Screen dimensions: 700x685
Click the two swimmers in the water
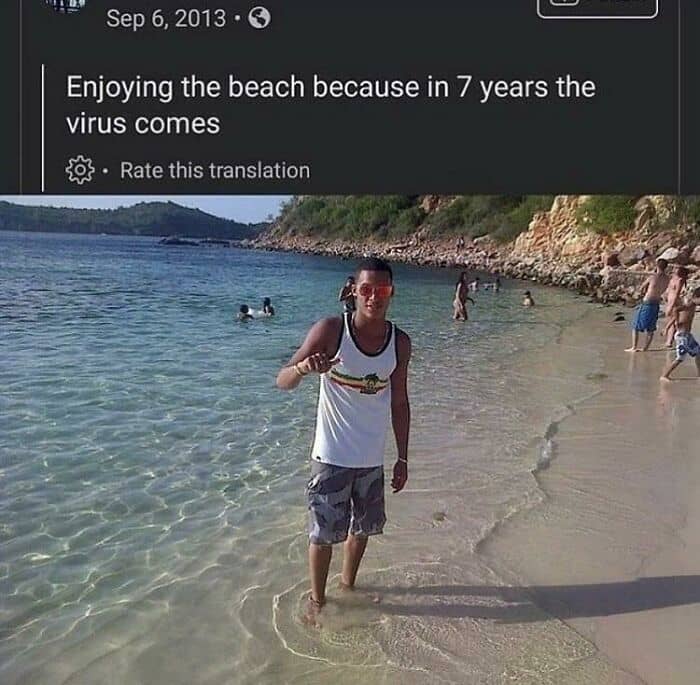(256, 309)
